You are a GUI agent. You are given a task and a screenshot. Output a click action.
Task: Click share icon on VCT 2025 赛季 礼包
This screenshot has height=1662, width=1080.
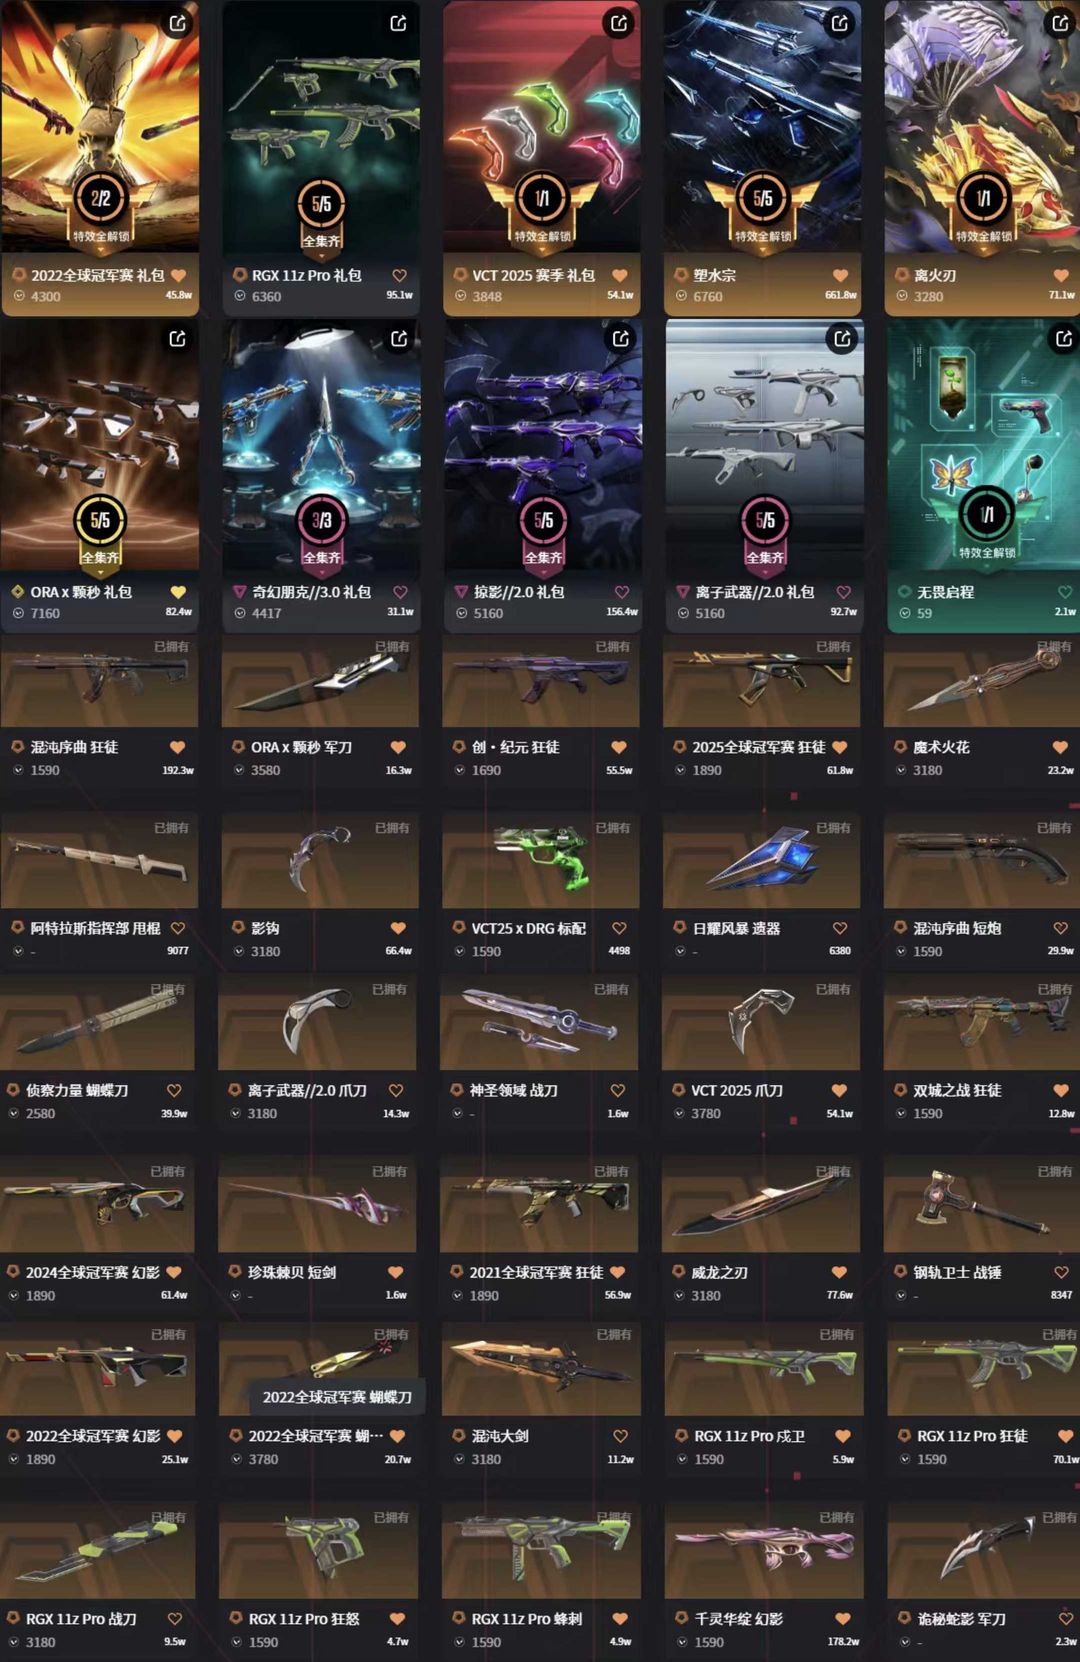click(619, 23)
